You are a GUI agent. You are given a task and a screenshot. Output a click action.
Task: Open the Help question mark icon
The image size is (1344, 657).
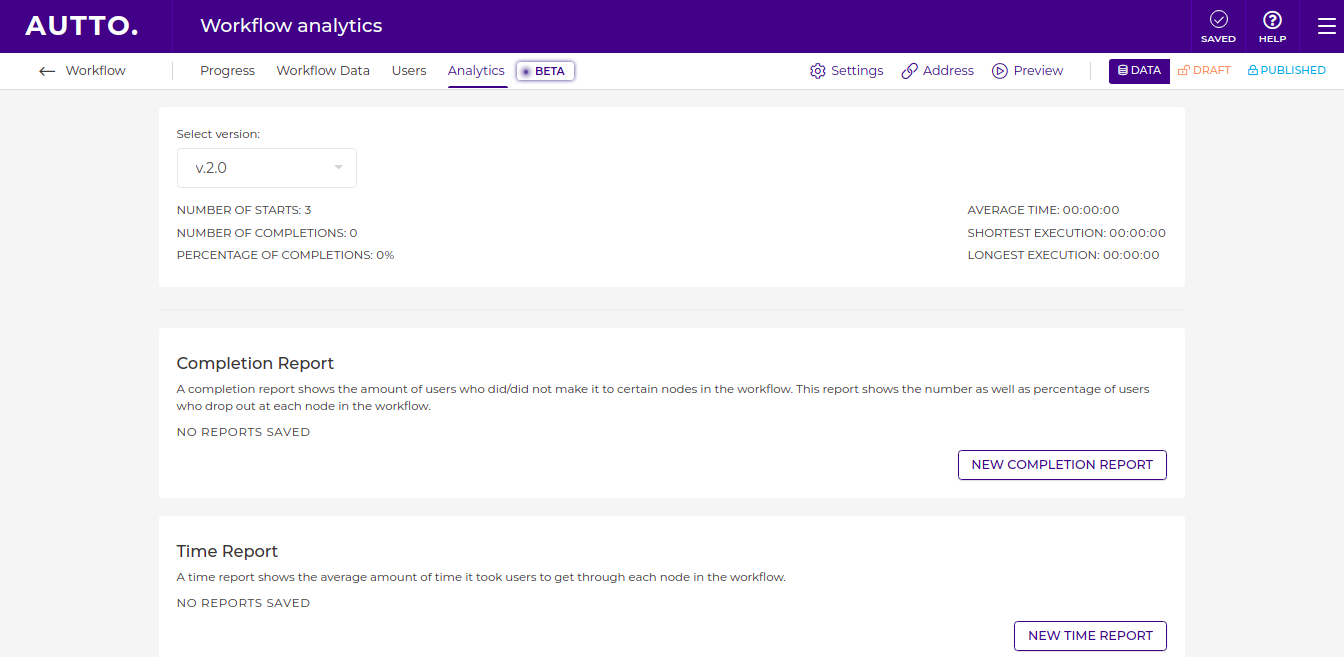pos(1272,20)
